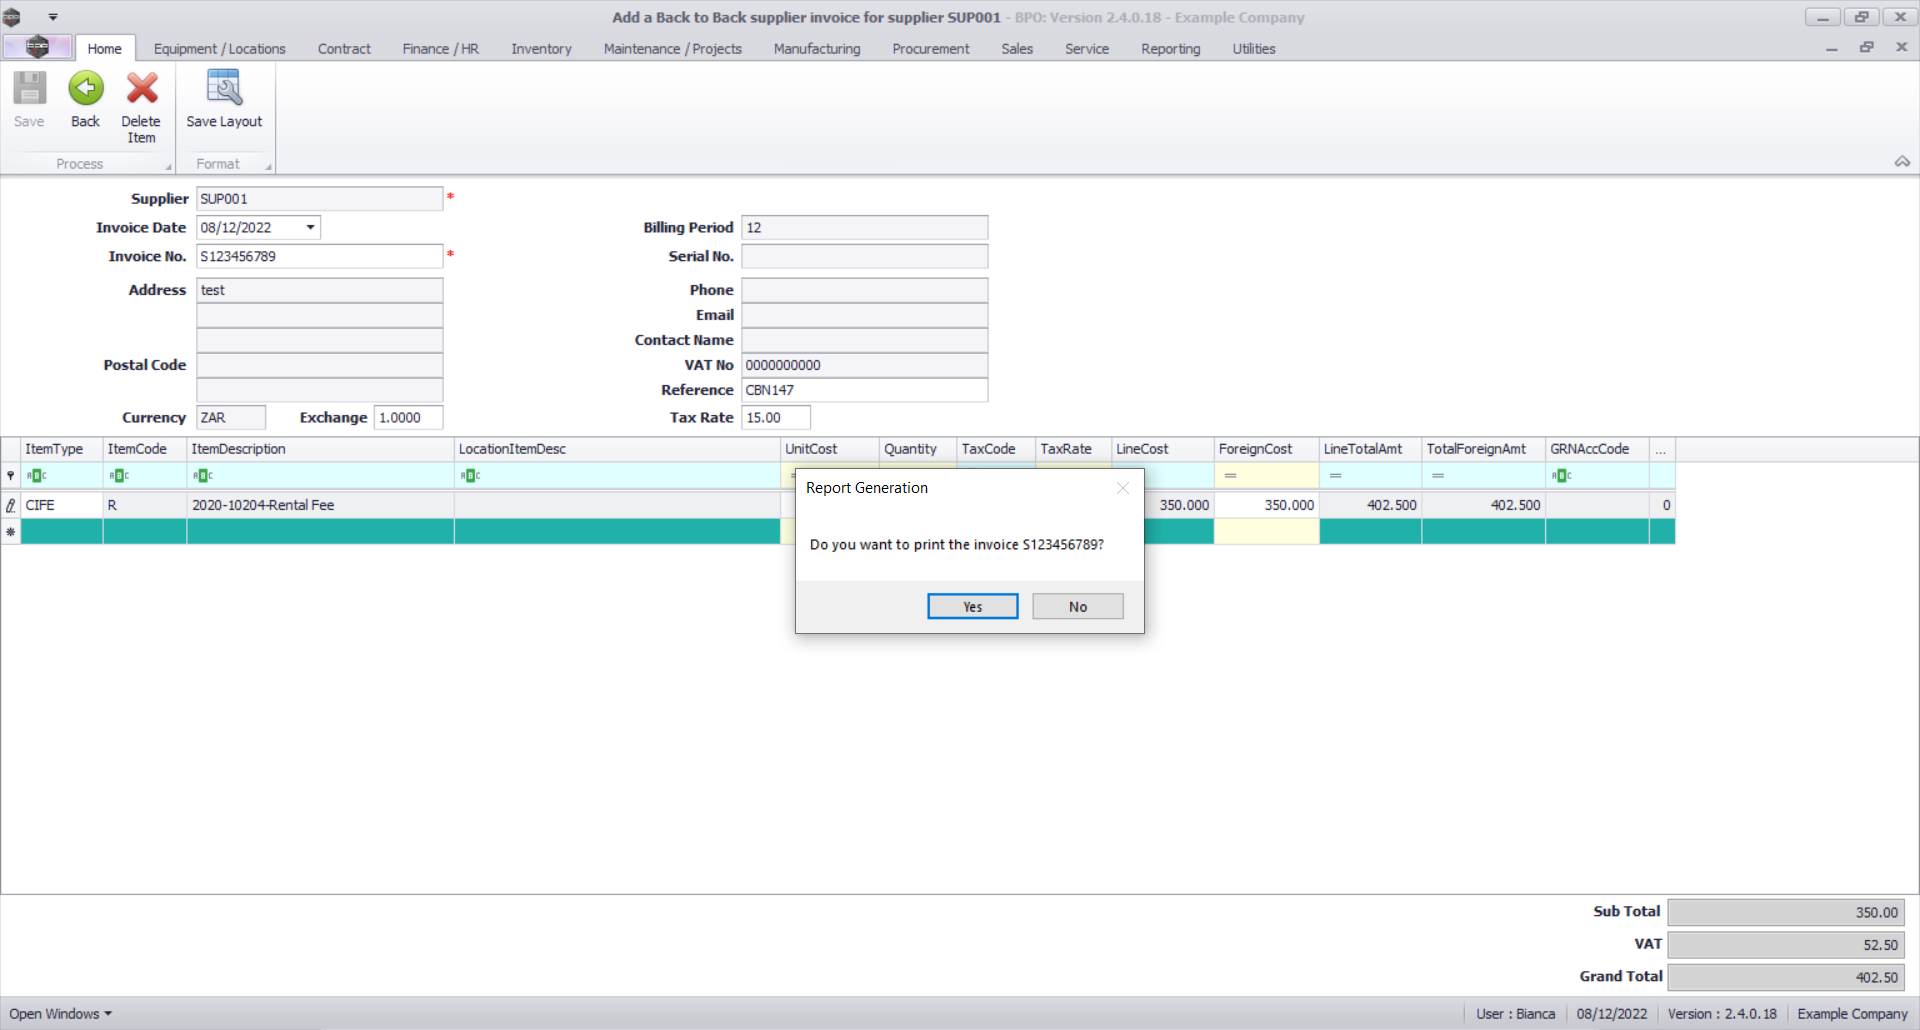1920x1030 pixels.
Task: Switch to the Home ribbon tab
Action: point(104,49)
